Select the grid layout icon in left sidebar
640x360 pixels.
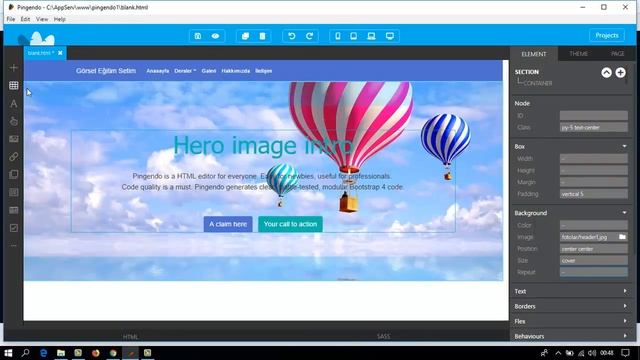click(x=13, y=85)
